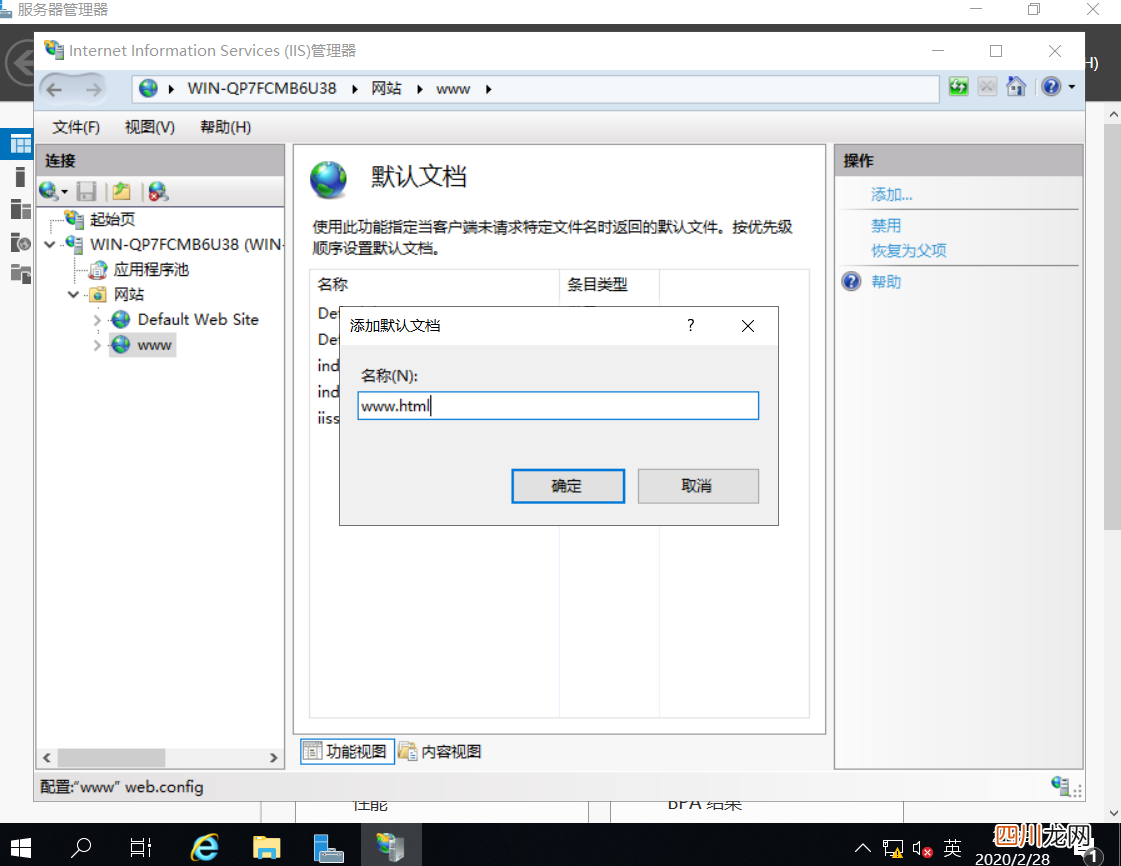The height and width of the screenshot is (866, 1121).
Task: Switch to 内容视图 tab
Action: [x=440, y=752]
